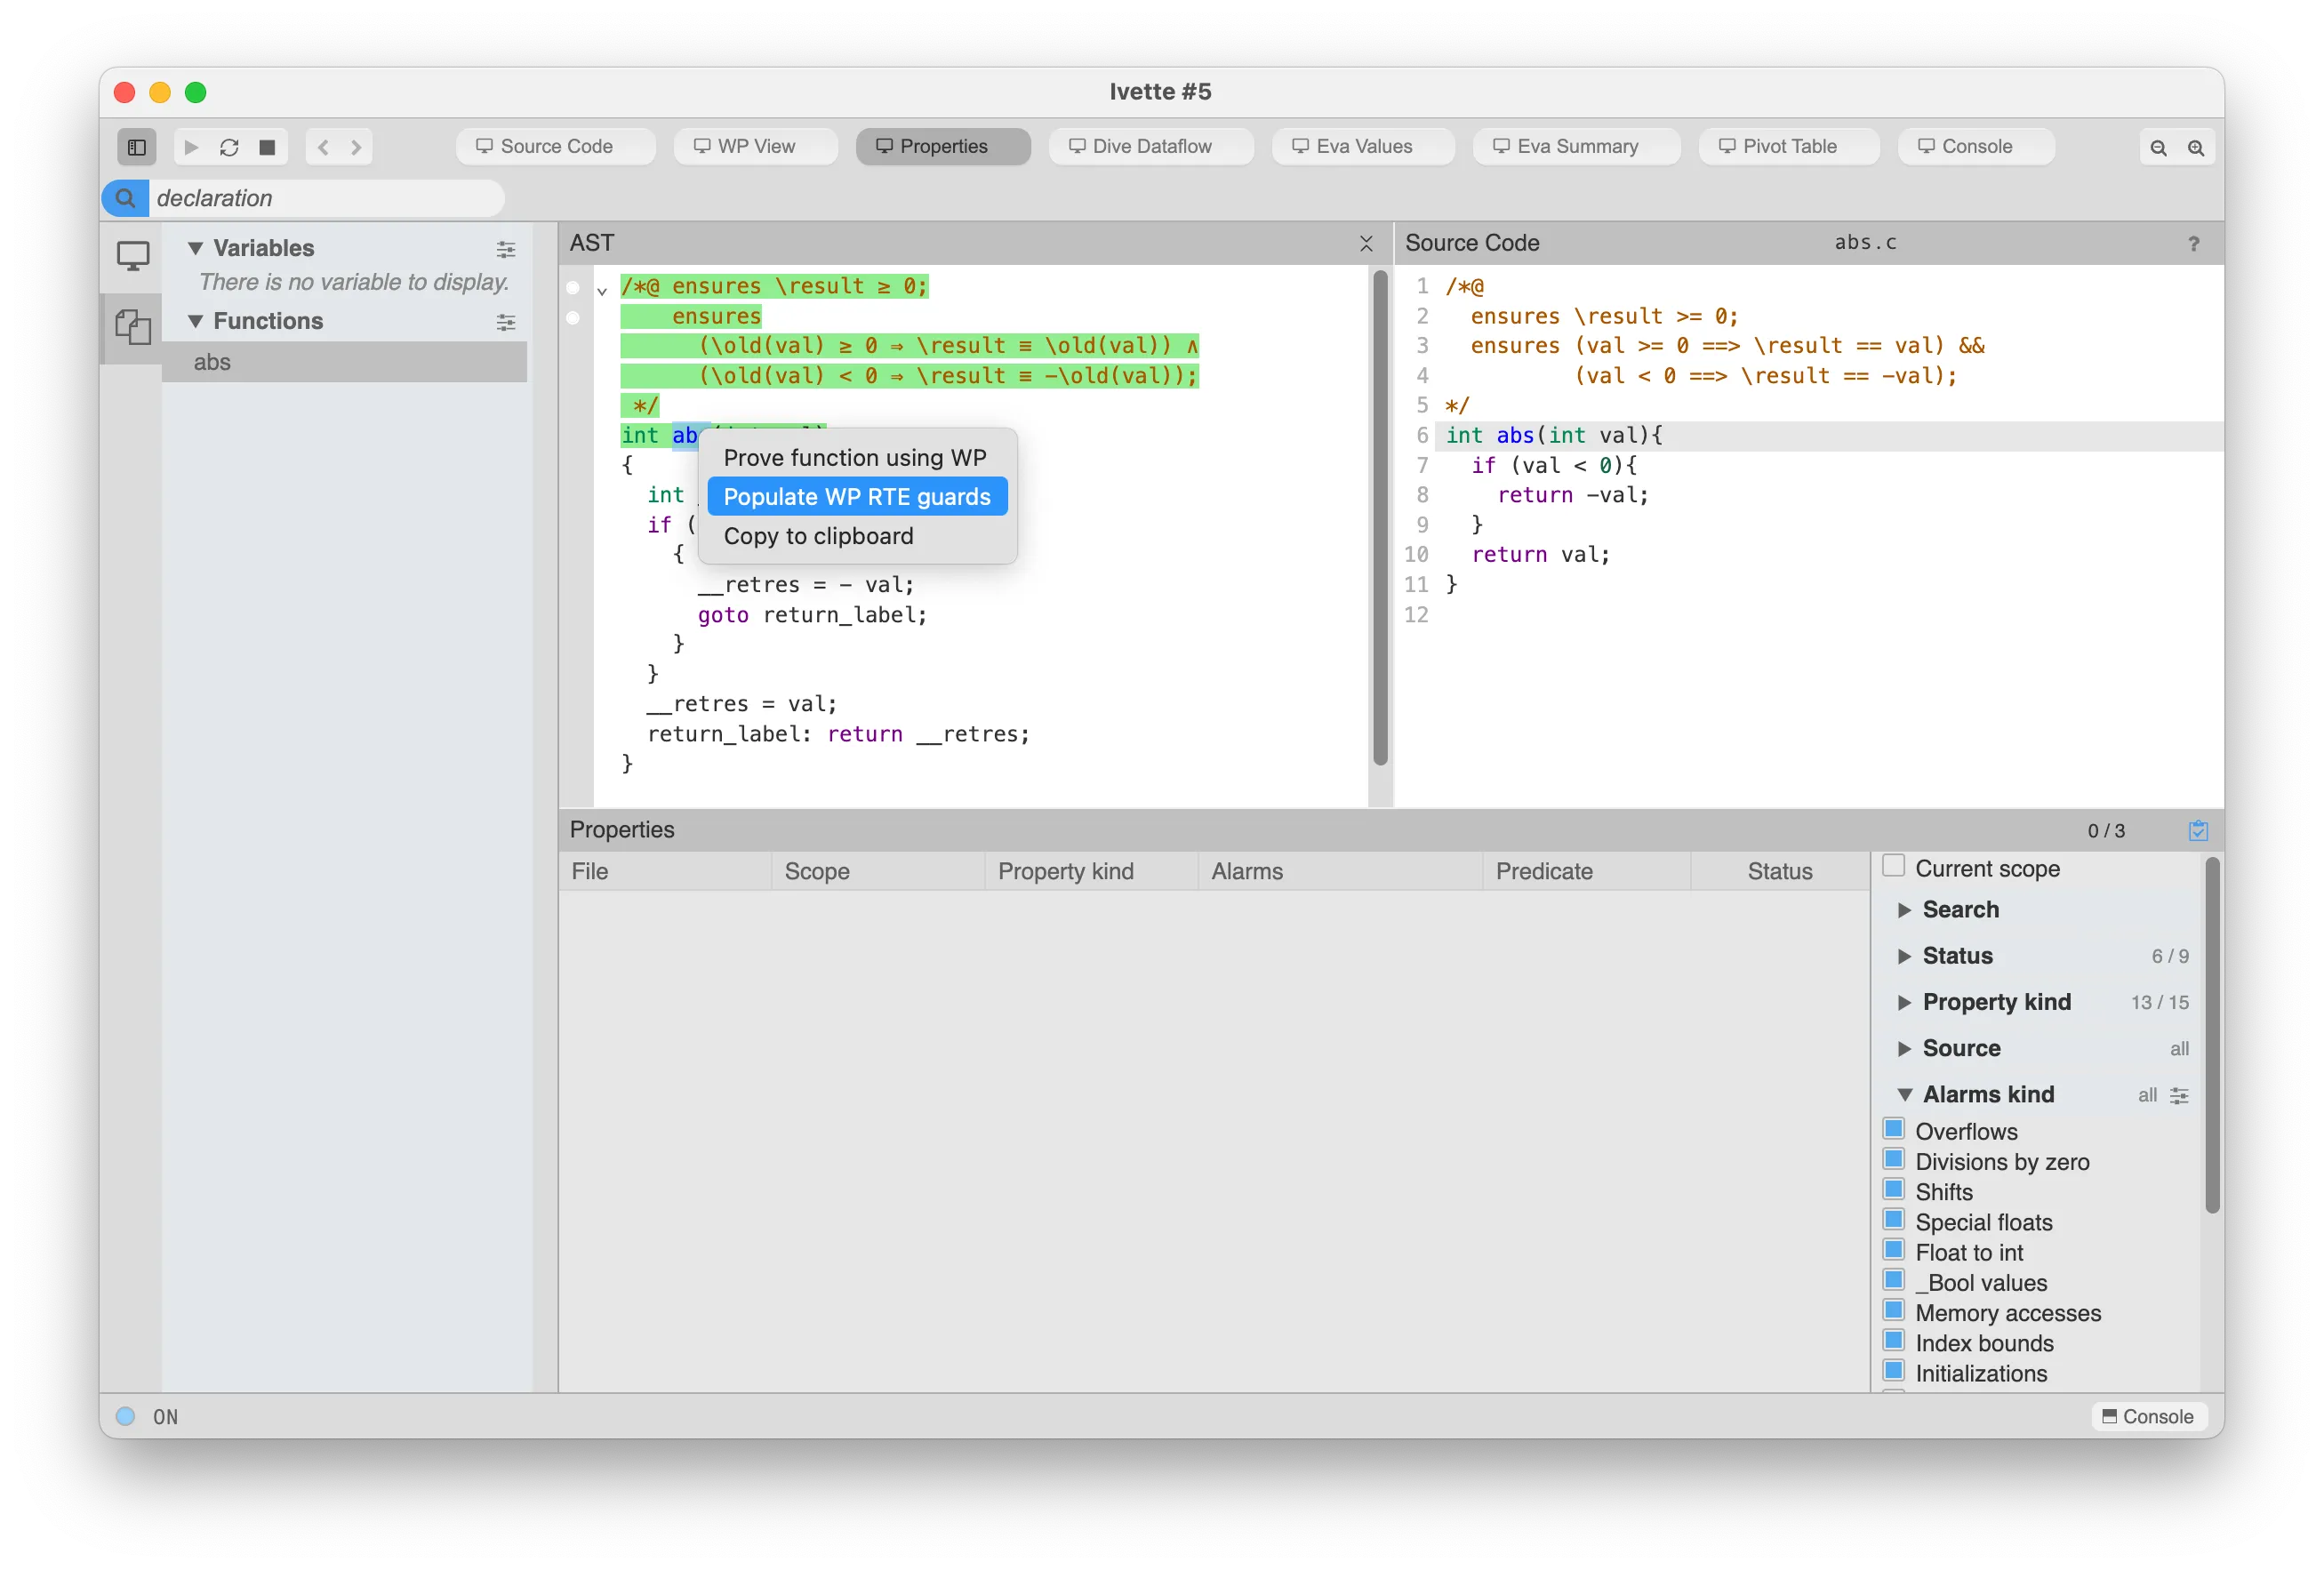
Task: Click the play analysis icon
Action: click(x=191, y=147)
